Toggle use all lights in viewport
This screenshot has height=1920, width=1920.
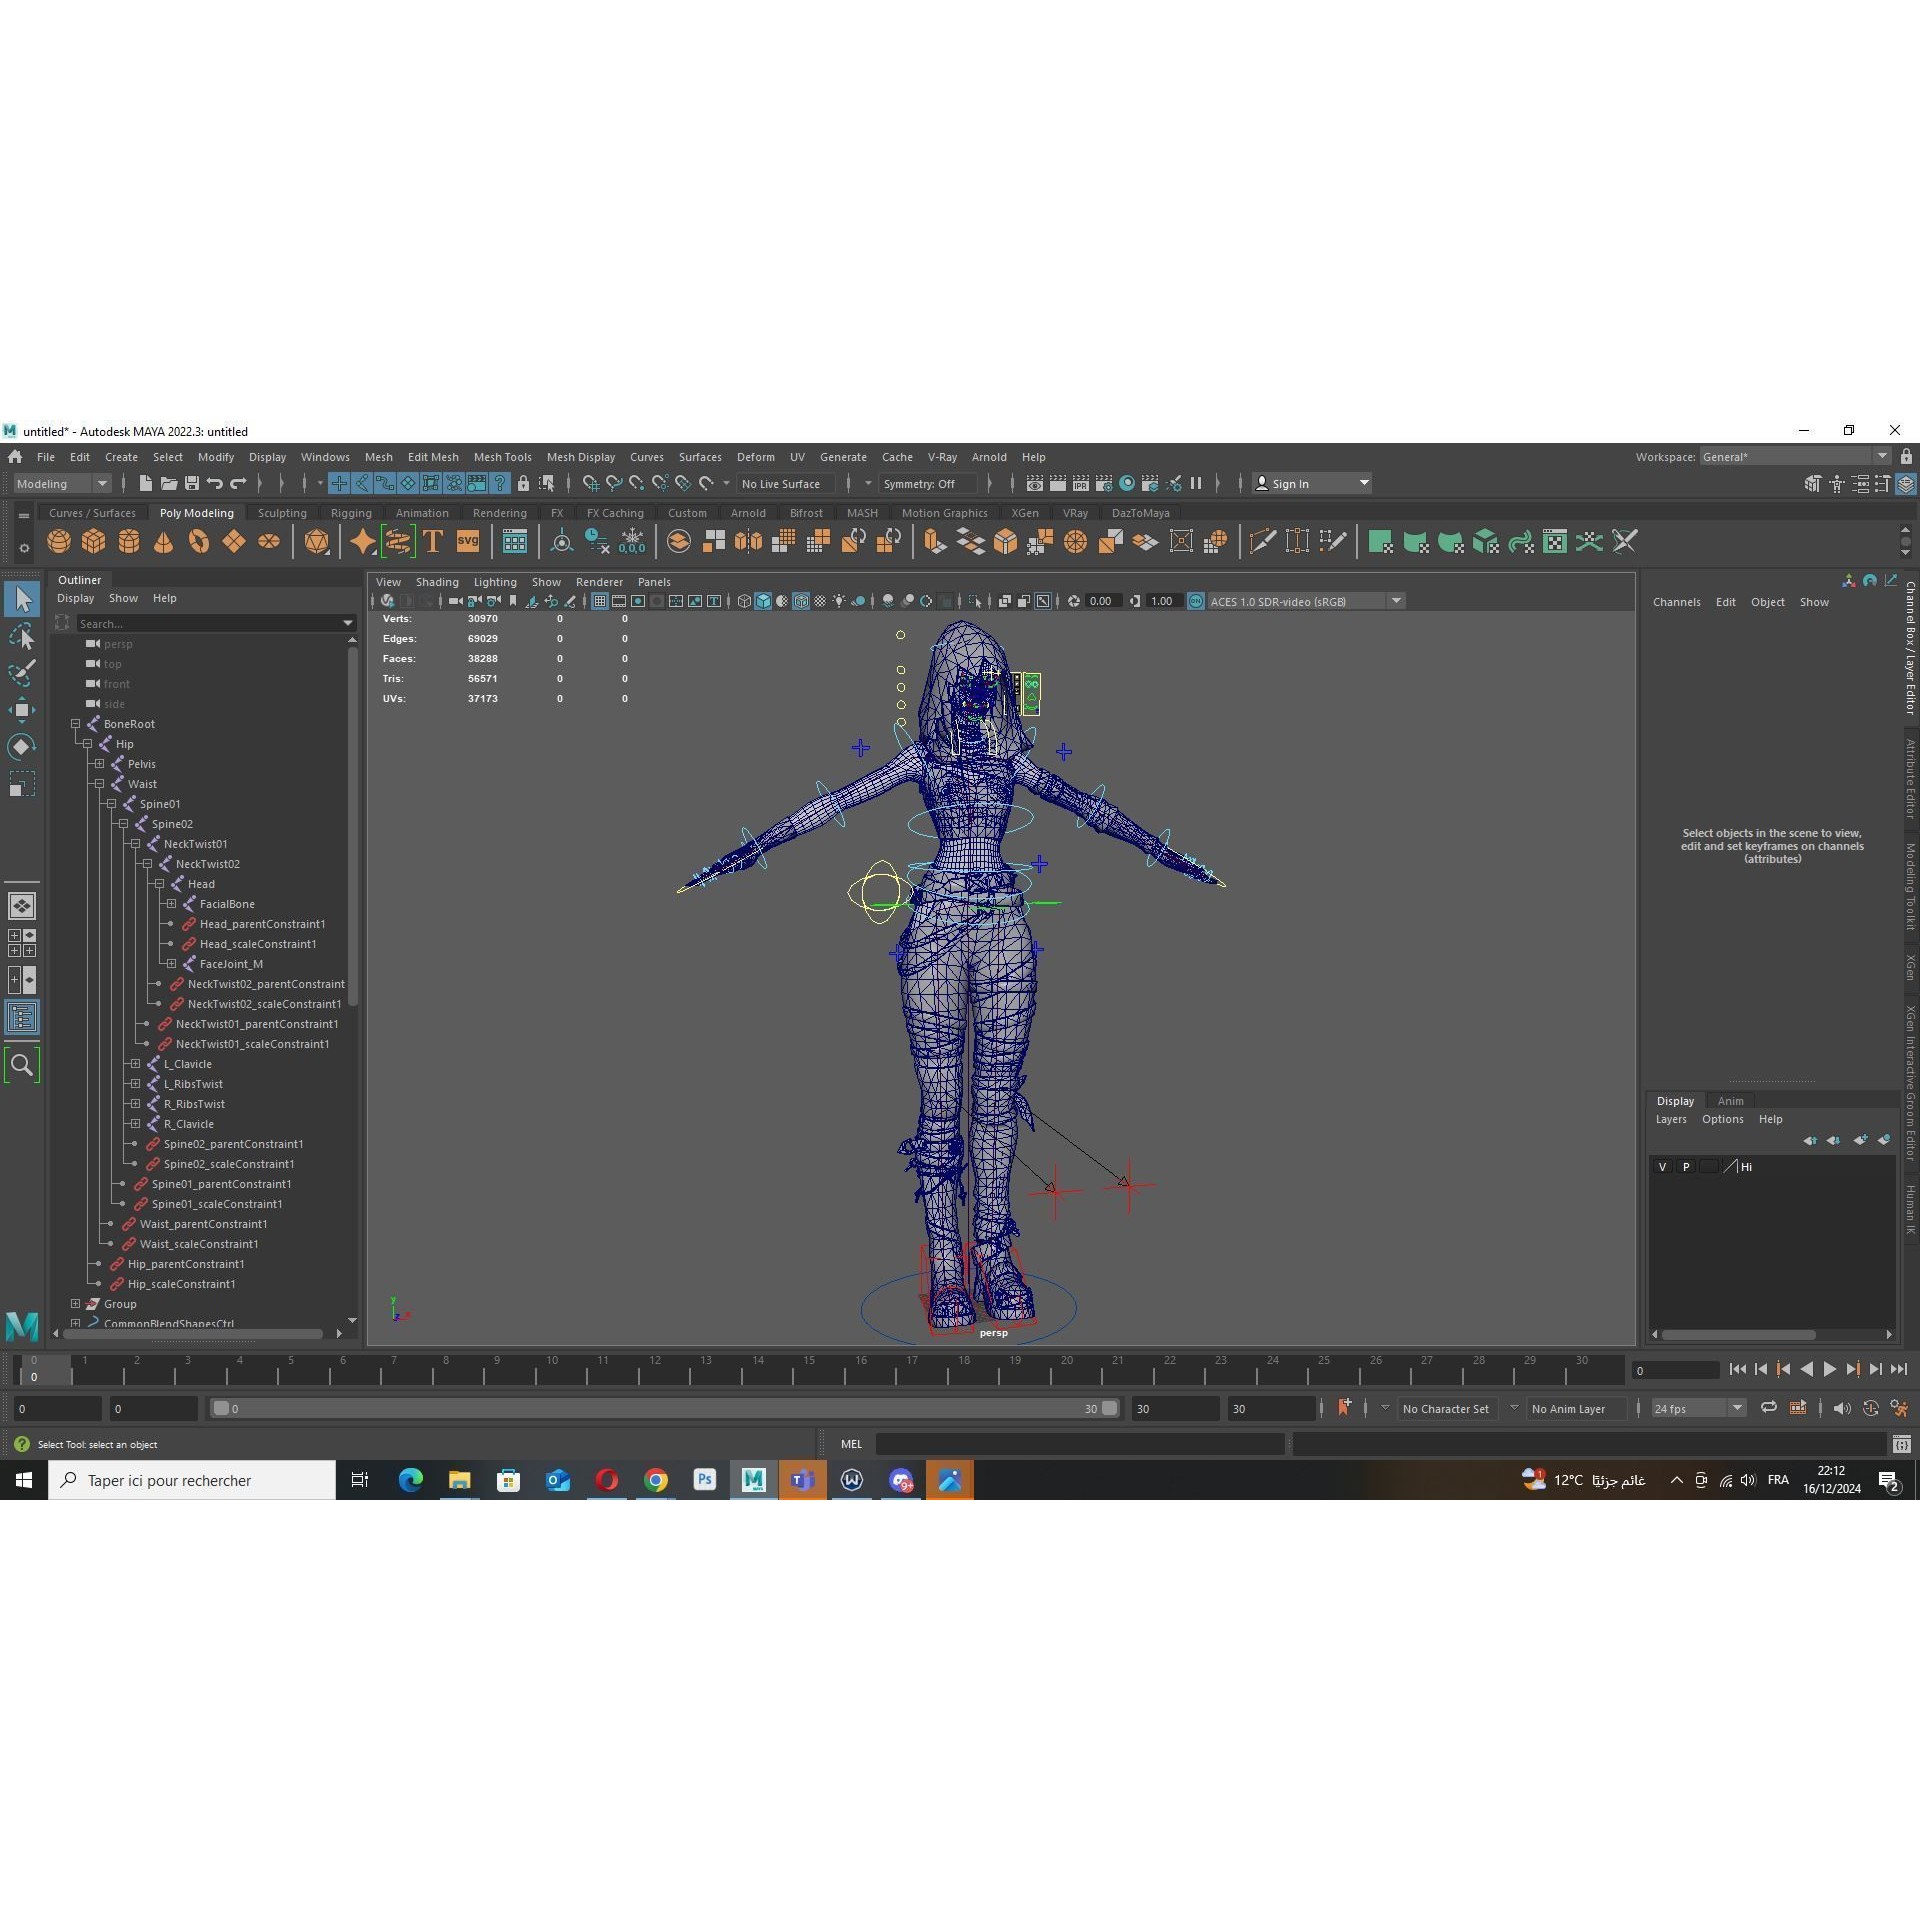point(839,601)
